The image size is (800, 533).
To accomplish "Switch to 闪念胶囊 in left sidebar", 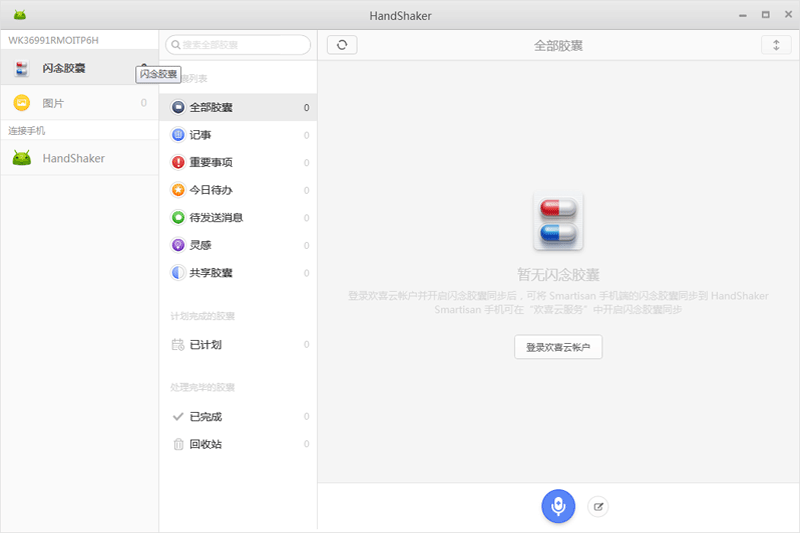I will pyautogui.click(x=65, y=68).
